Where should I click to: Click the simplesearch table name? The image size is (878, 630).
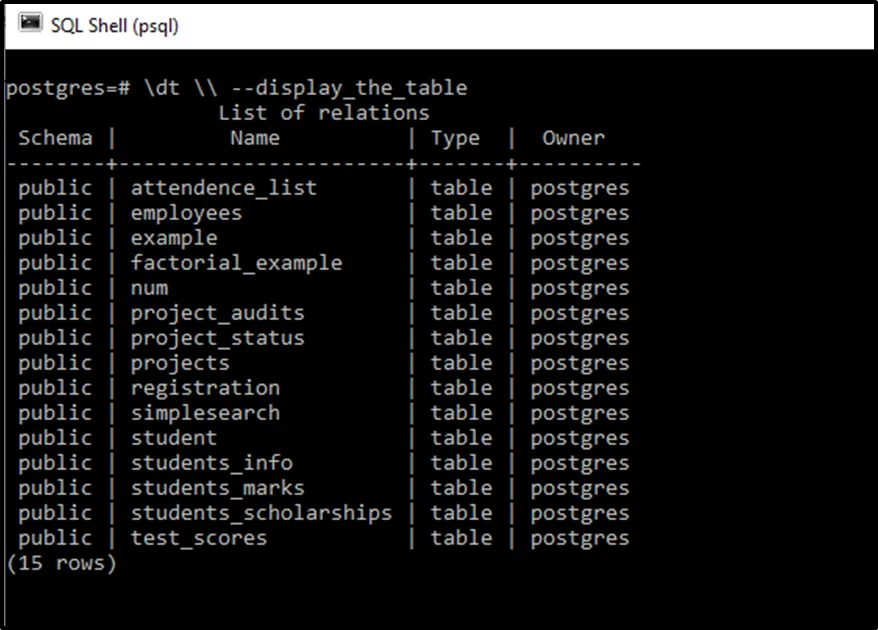click(x=205, y=413)
